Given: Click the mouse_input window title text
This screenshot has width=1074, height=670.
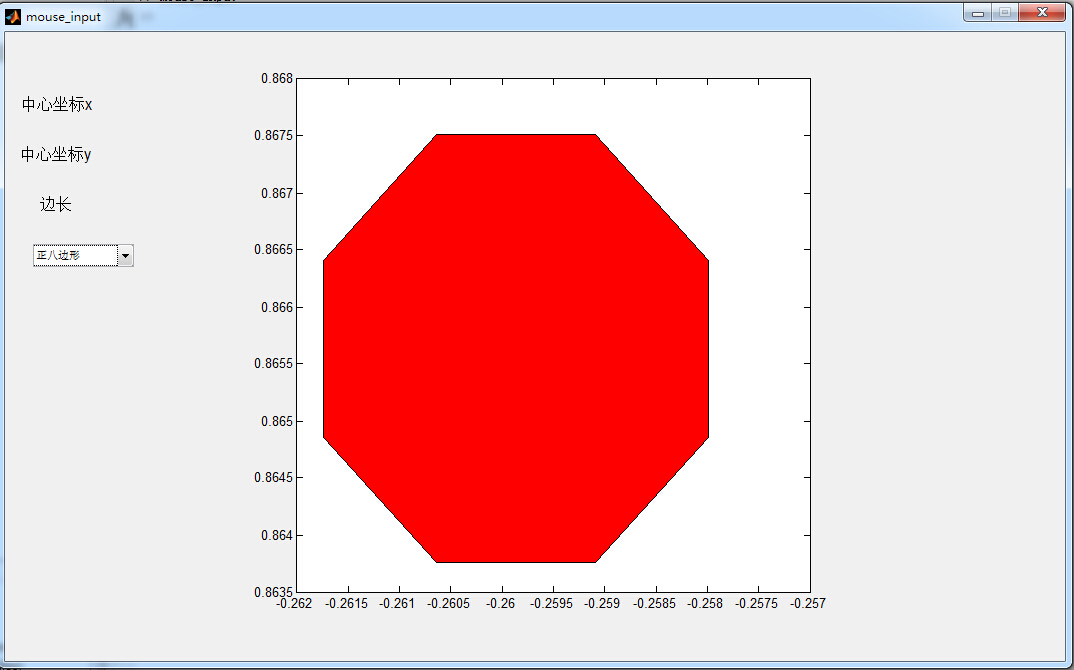Looking at the screenshot, I should coord(64,17).
